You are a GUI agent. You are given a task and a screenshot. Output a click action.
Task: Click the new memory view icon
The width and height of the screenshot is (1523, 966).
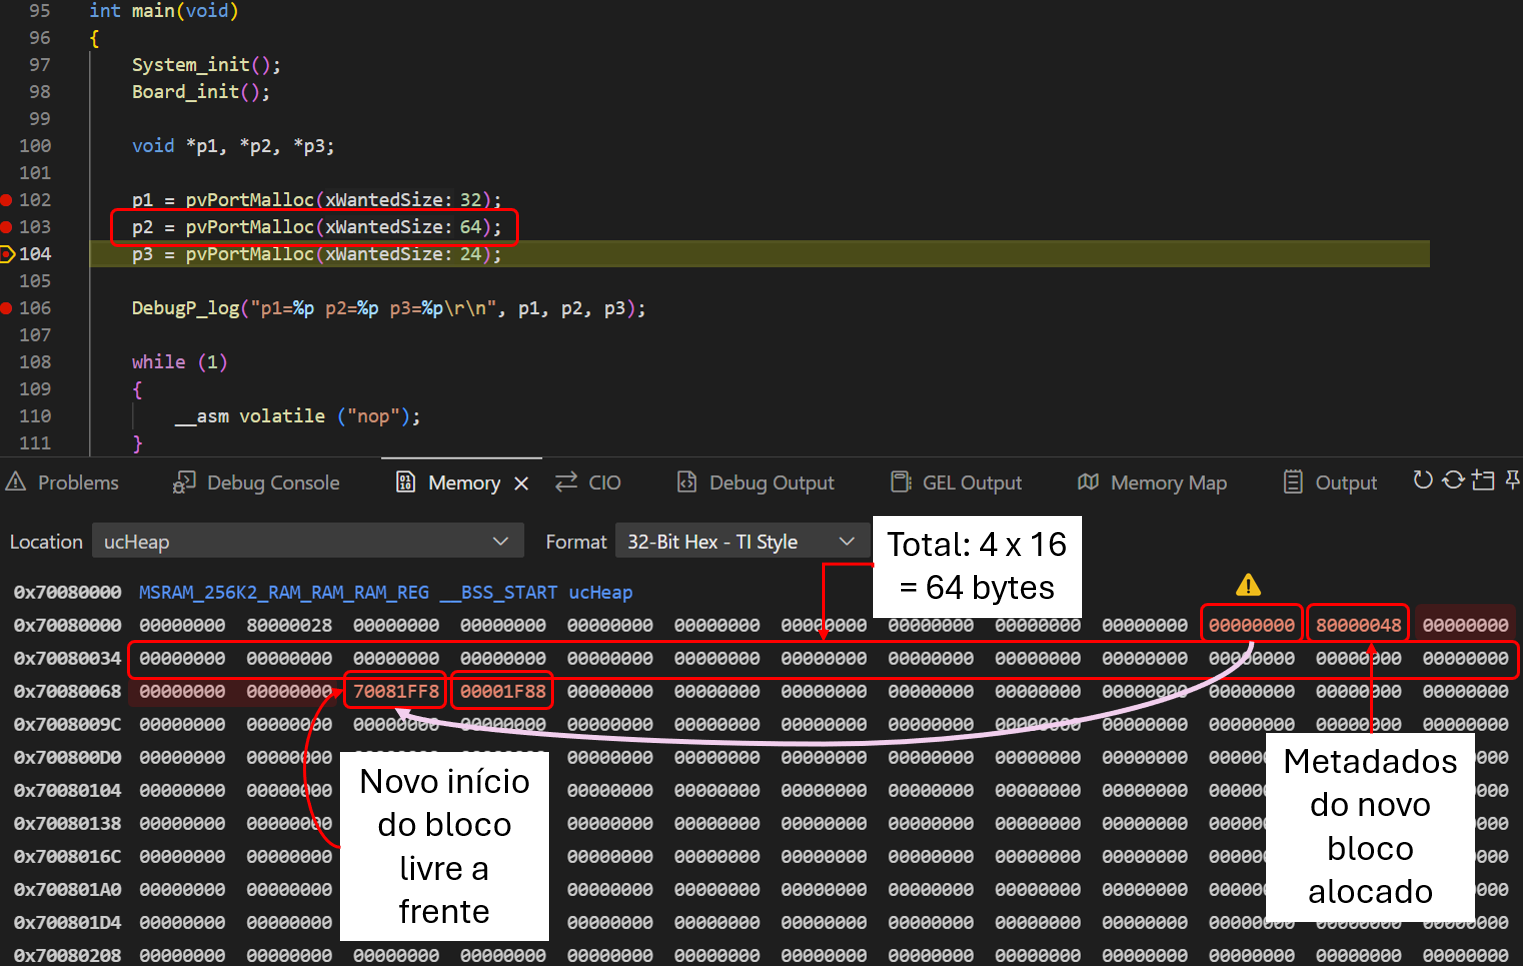pyautogui.click(x=1483, y=481)
